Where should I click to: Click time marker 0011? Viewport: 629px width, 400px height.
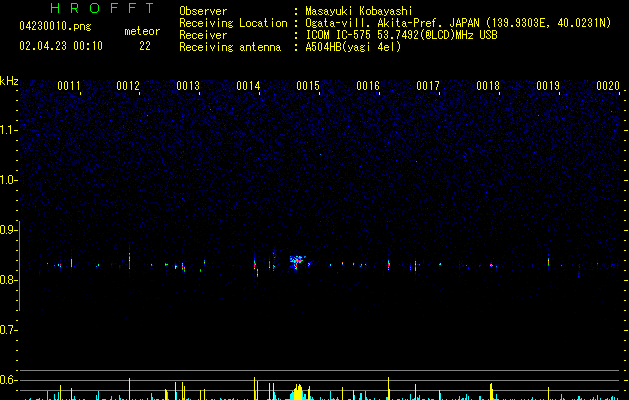point(69,86)
